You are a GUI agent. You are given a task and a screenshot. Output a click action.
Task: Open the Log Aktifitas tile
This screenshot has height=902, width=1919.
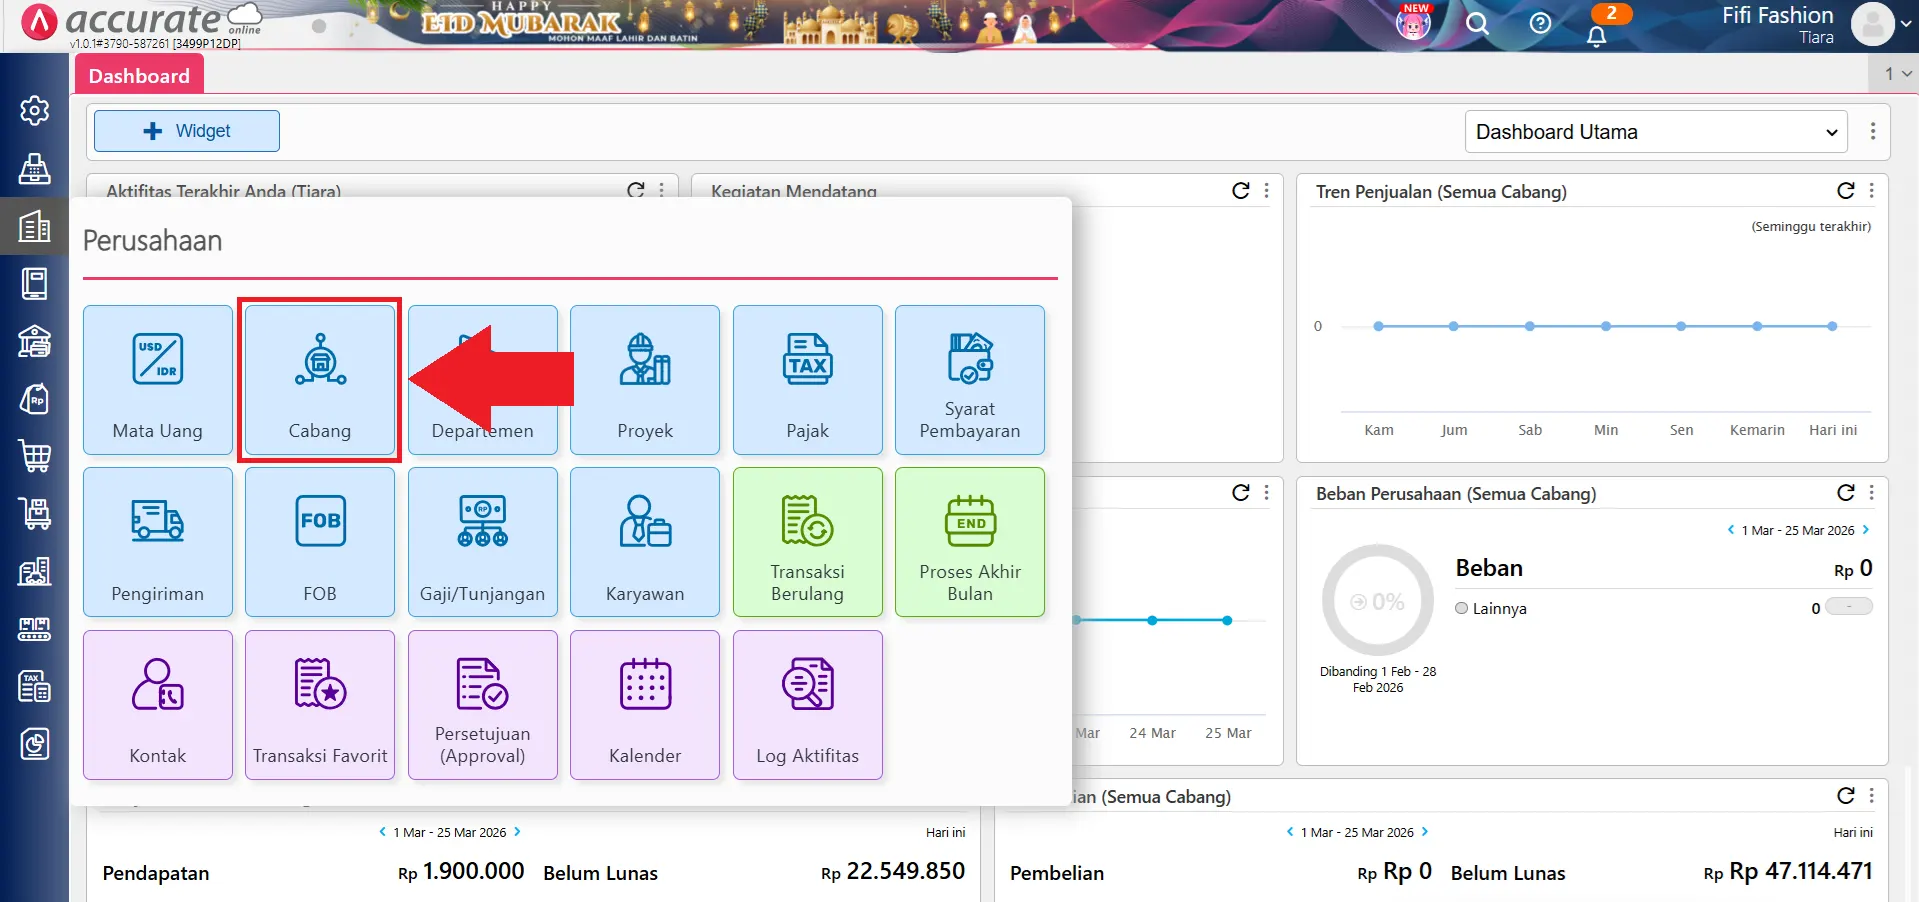[807, 704]
